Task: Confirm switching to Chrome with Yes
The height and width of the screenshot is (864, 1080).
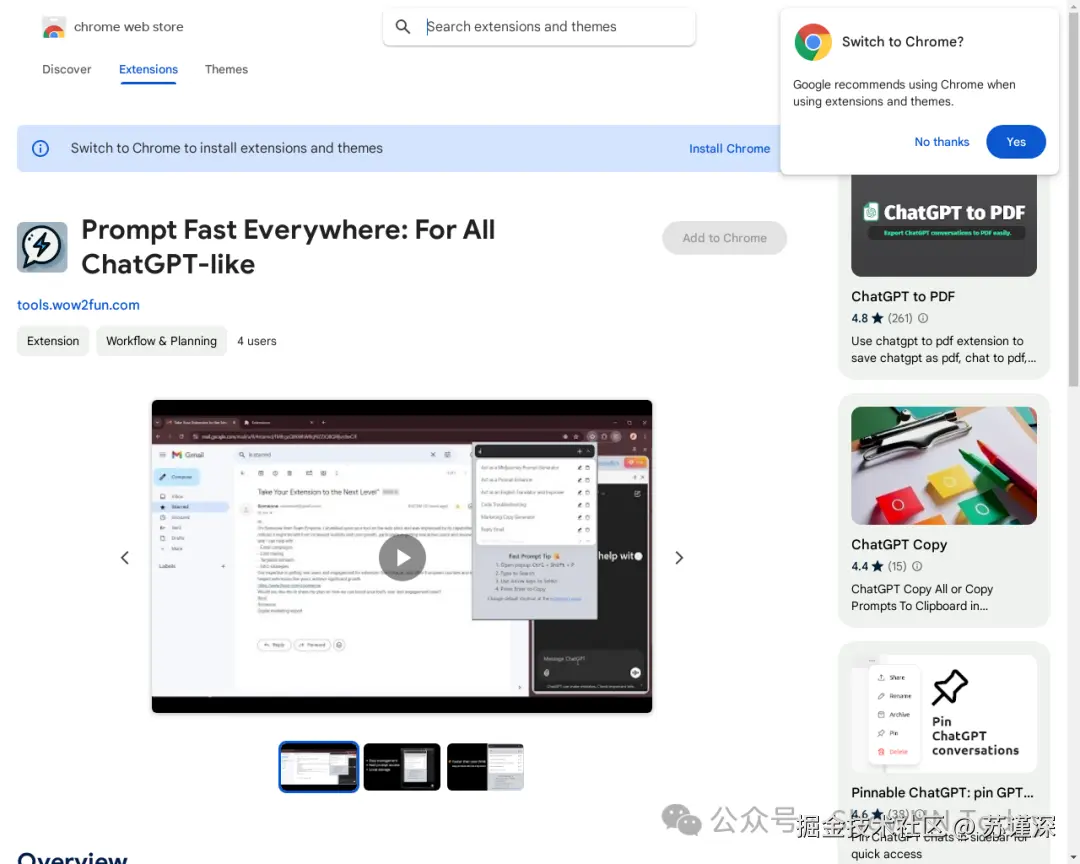Action: click(x=1016, y=142)
